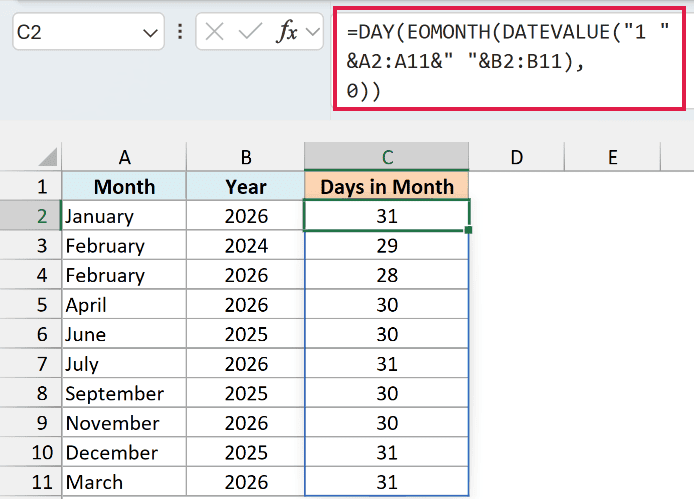Image resolution: width=694 pixels, height=499 pixels.
Task: Click the Select All corner triangle
Action: click(47, 157)
